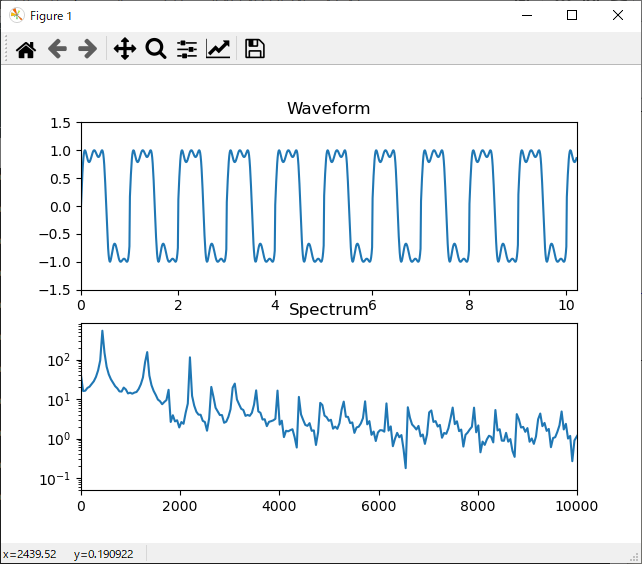Click the x coordinate readout in the status bar

tap(30, 554)
